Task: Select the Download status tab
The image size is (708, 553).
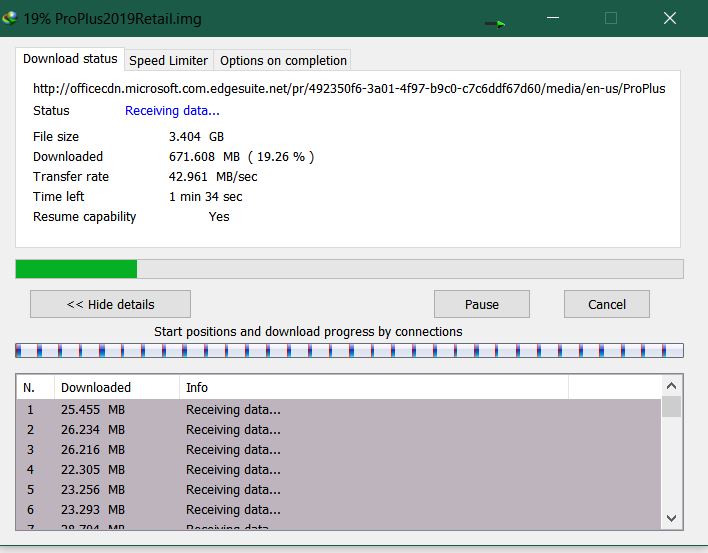Action: click(70, 59)
